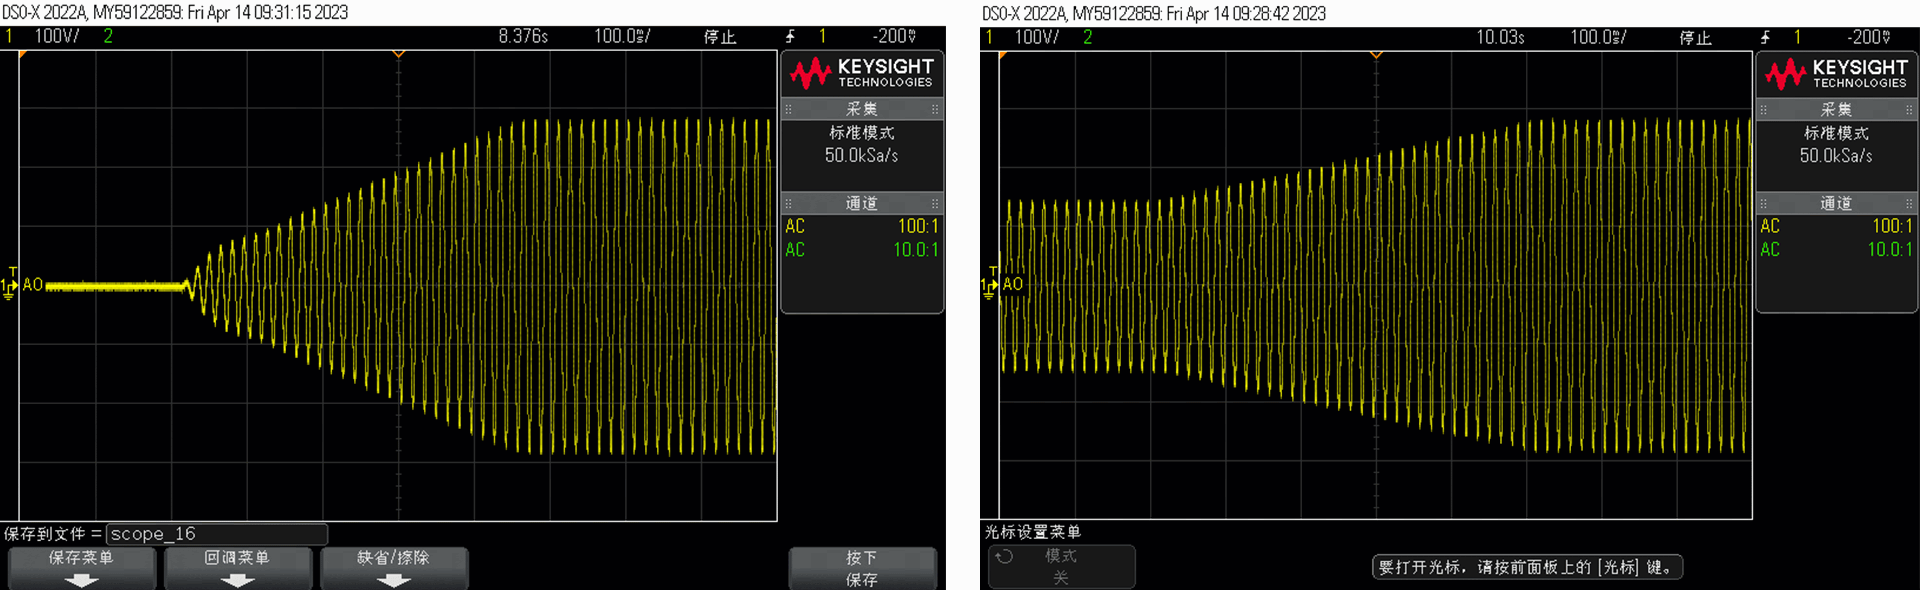This screenshot has width=1920, height=590.
Task: Select channel 2 indicator in left scope
Action: 108,36
